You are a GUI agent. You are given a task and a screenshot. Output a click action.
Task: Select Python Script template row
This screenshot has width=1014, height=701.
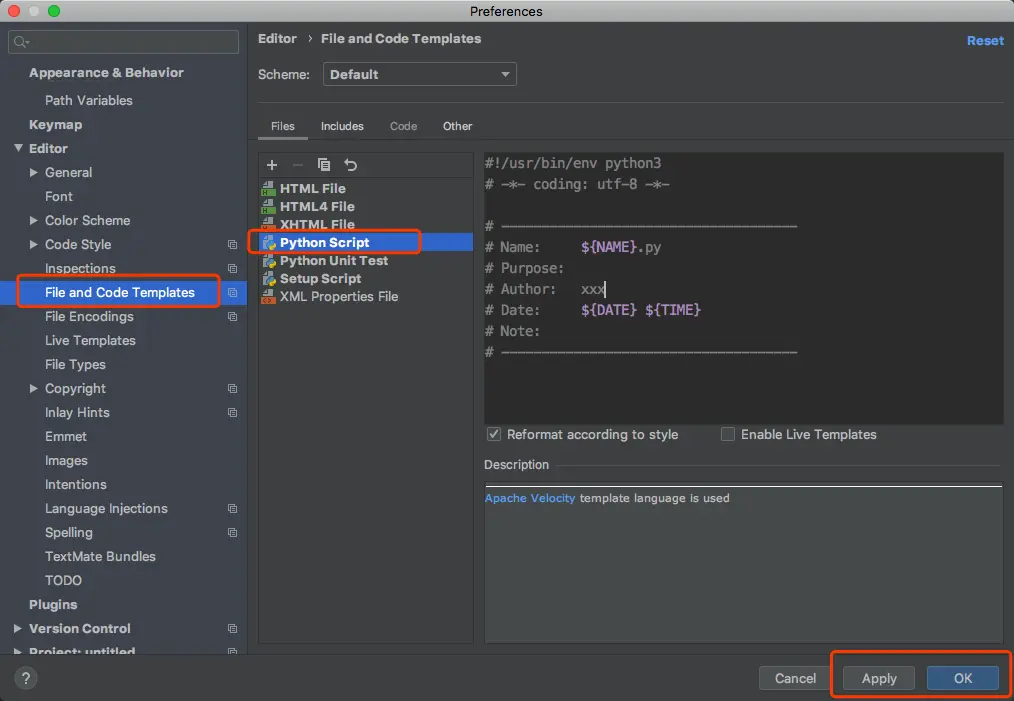click(367, 243)
